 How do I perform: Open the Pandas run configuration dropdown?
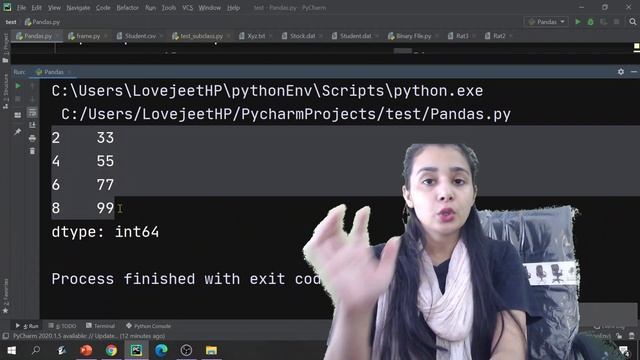pos(547,22)
